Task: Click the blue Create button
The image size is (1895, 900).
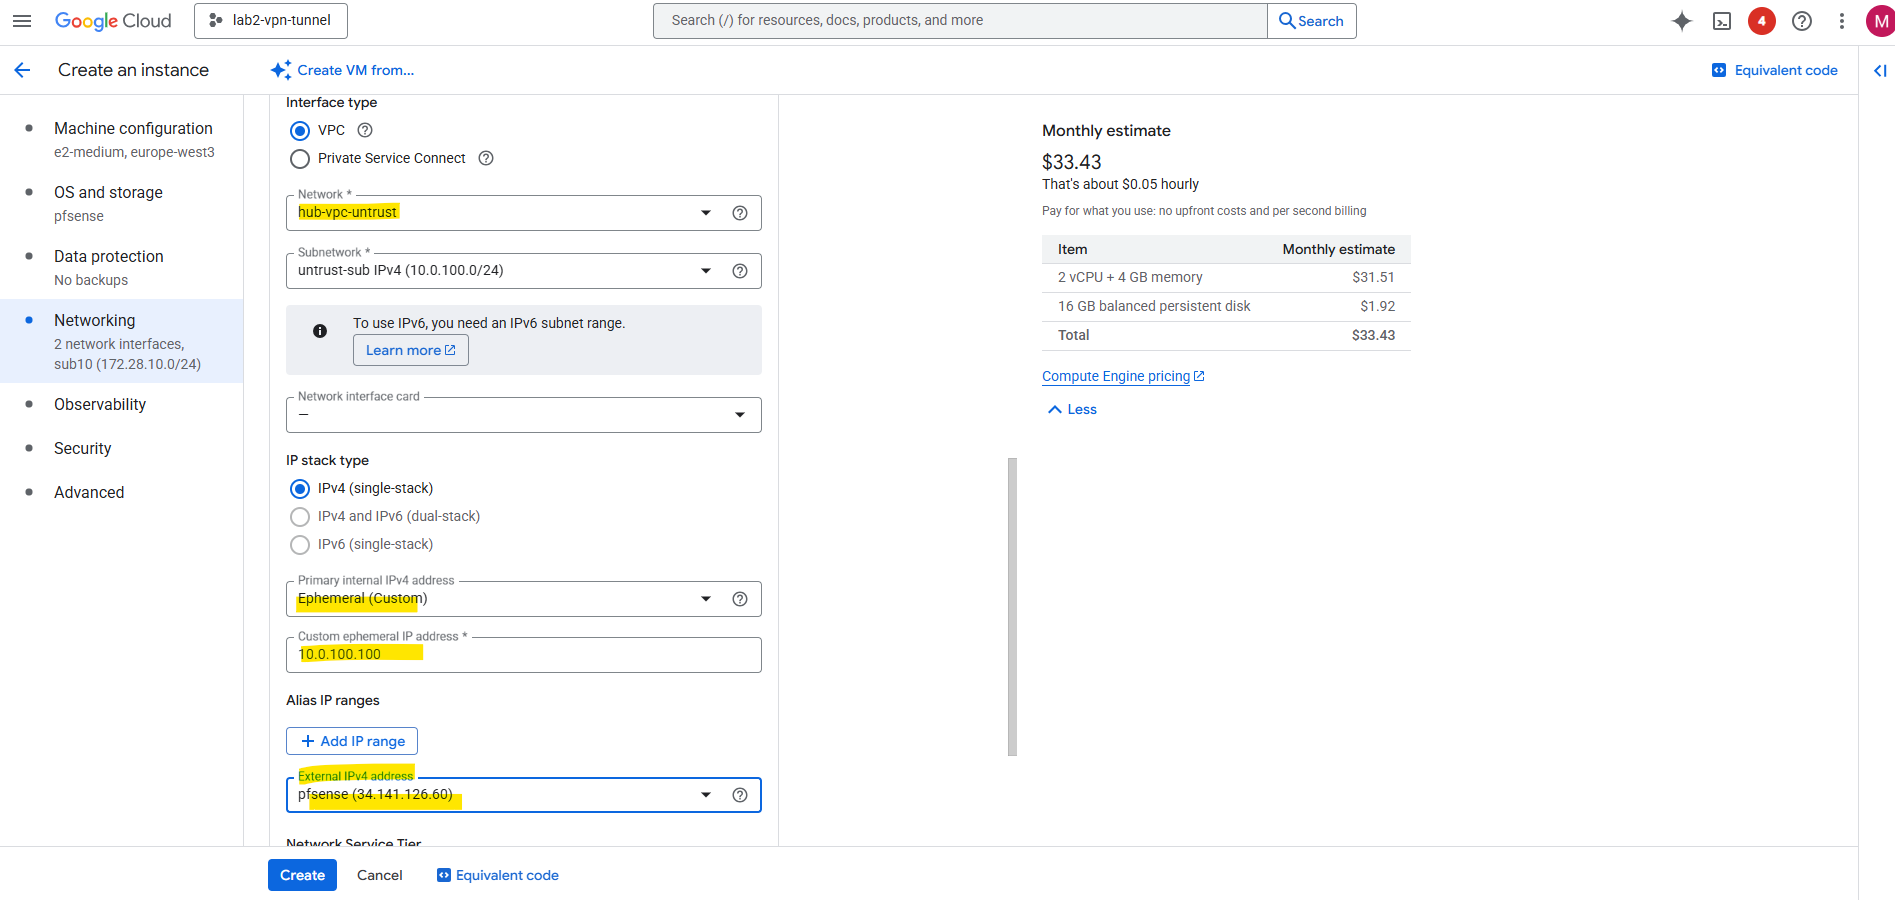Action: (x=302, y=875)
